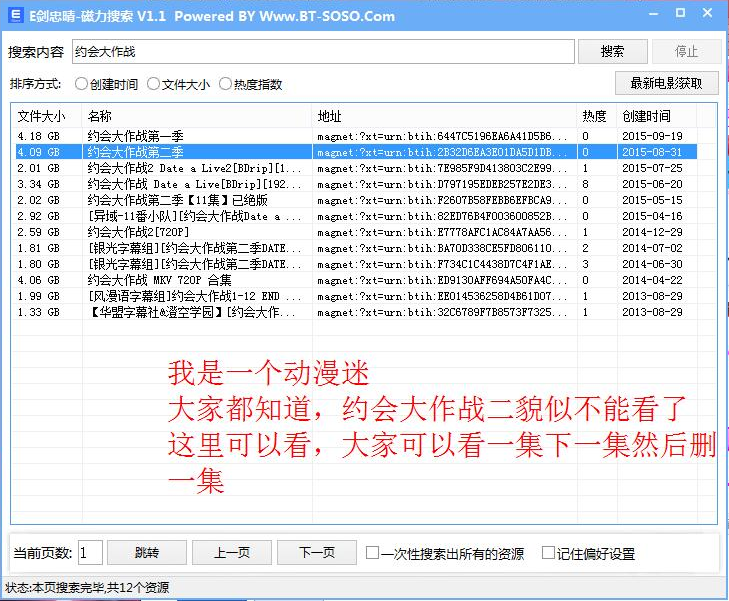
Task: Click the 跳转 button
Action: 147,553
